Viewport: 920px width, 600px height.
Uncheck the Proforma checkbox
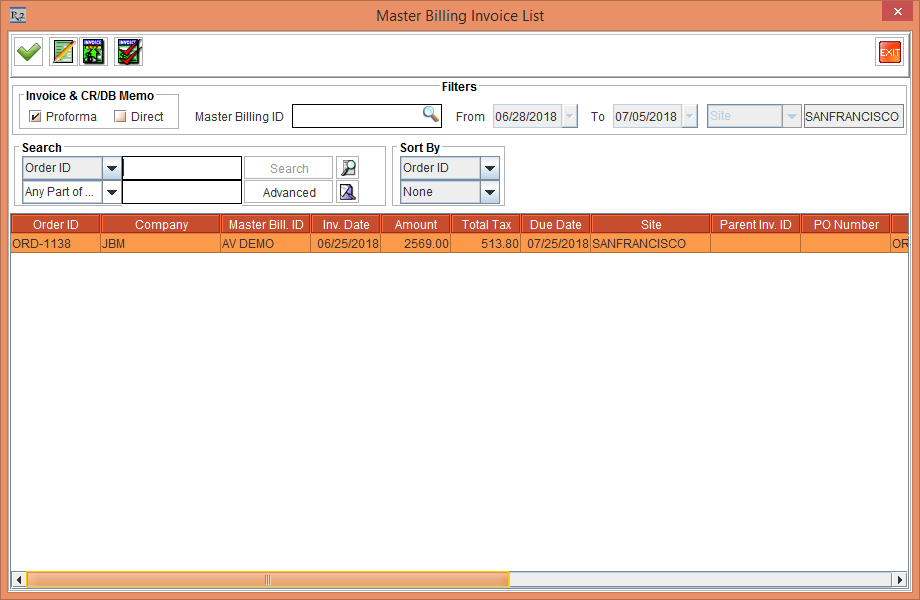pyautogui.click(x=36, y=117)
